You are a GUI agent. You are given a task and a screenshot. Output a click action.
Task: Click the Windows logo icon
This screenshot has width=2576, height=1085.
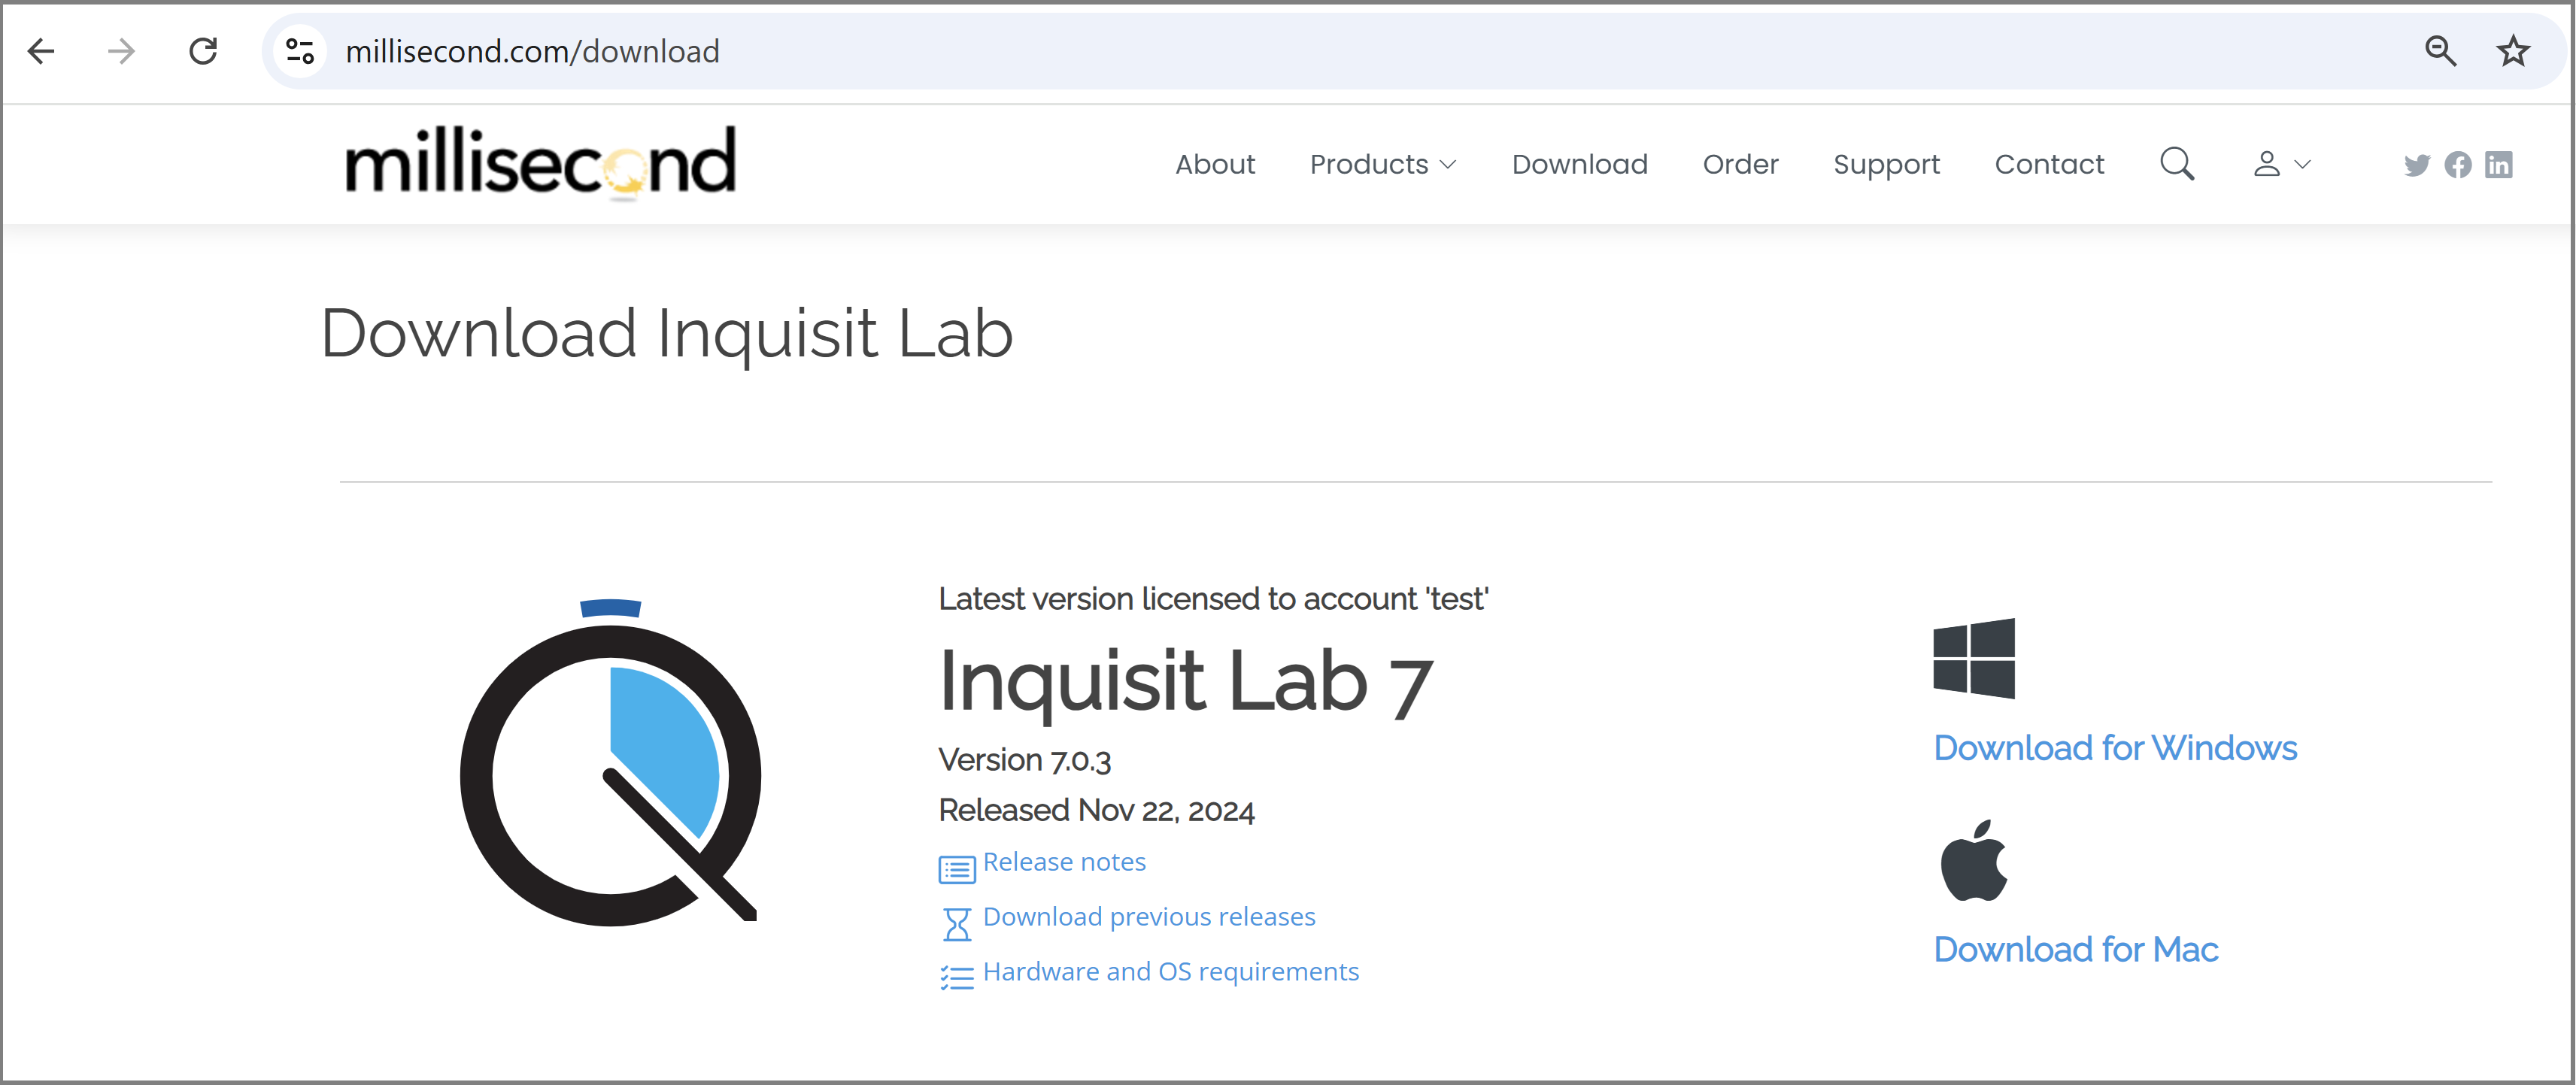click(x=1974, y=658)
